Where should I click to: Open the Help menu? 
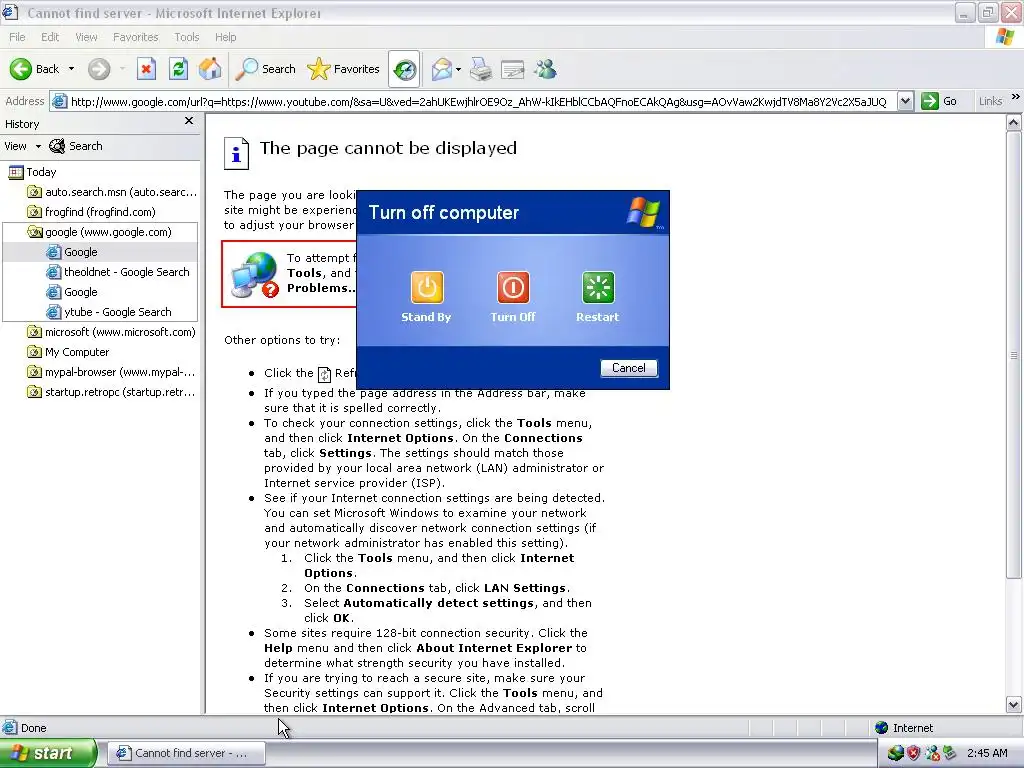(225, 37)
